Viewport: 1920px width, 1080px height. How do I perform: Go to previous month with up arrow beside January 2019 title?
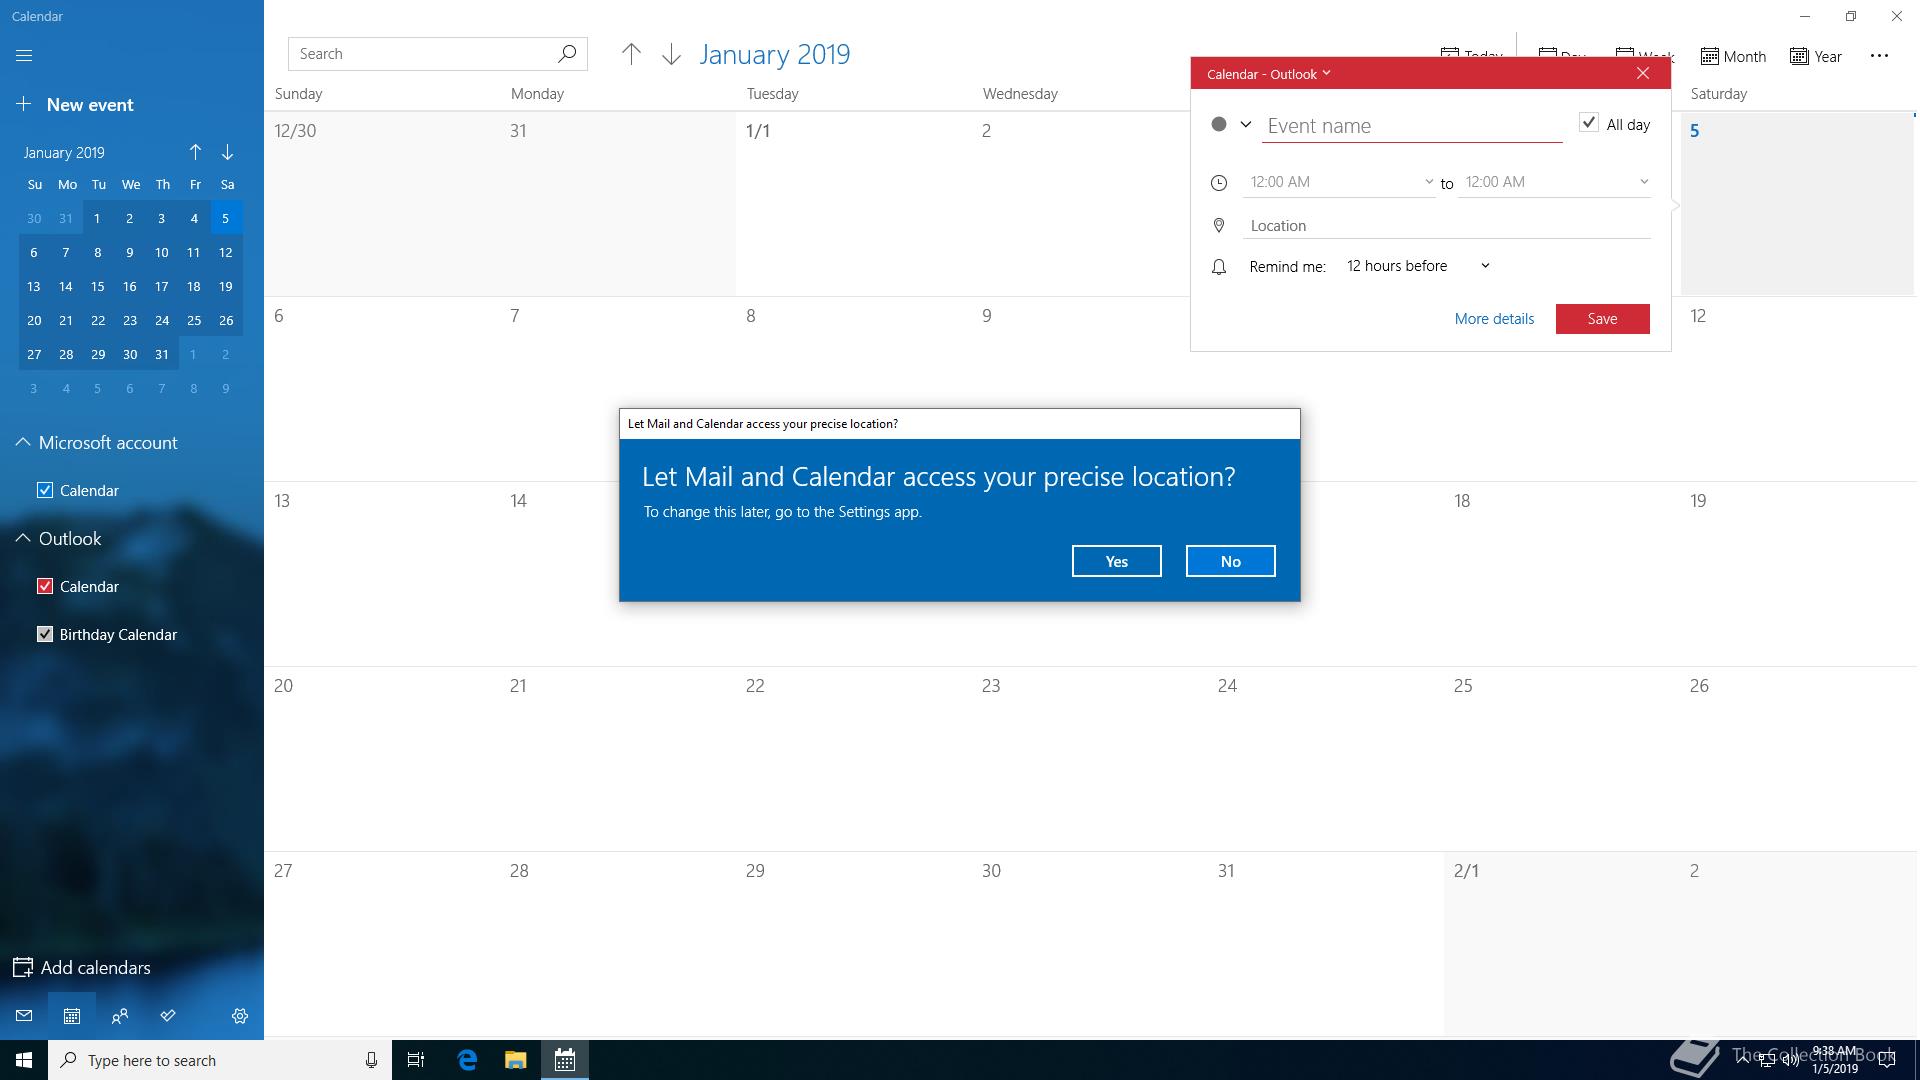click(631, 54)
